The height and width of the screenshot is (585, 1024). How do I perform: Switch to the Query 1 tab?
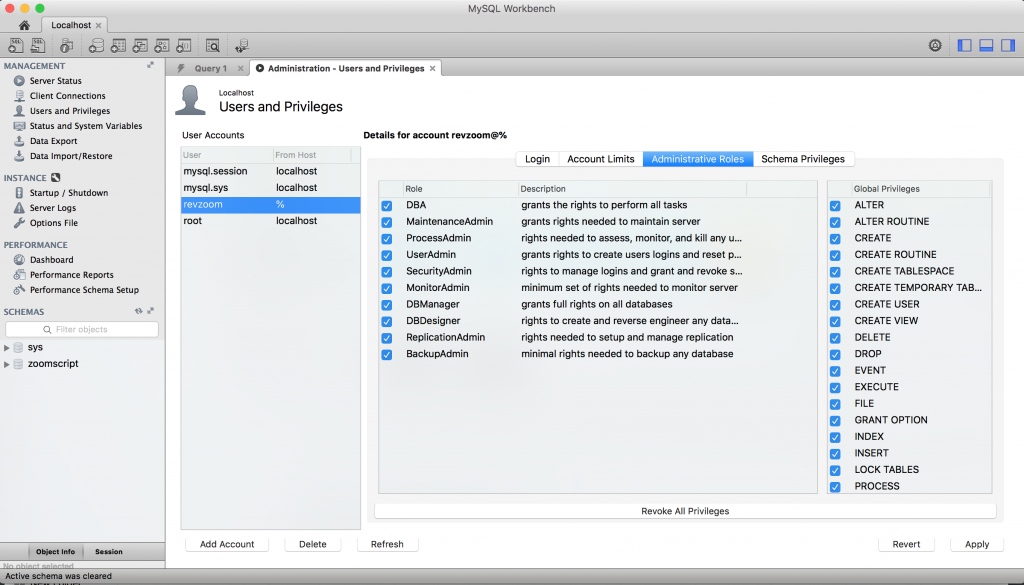[210, 68]
